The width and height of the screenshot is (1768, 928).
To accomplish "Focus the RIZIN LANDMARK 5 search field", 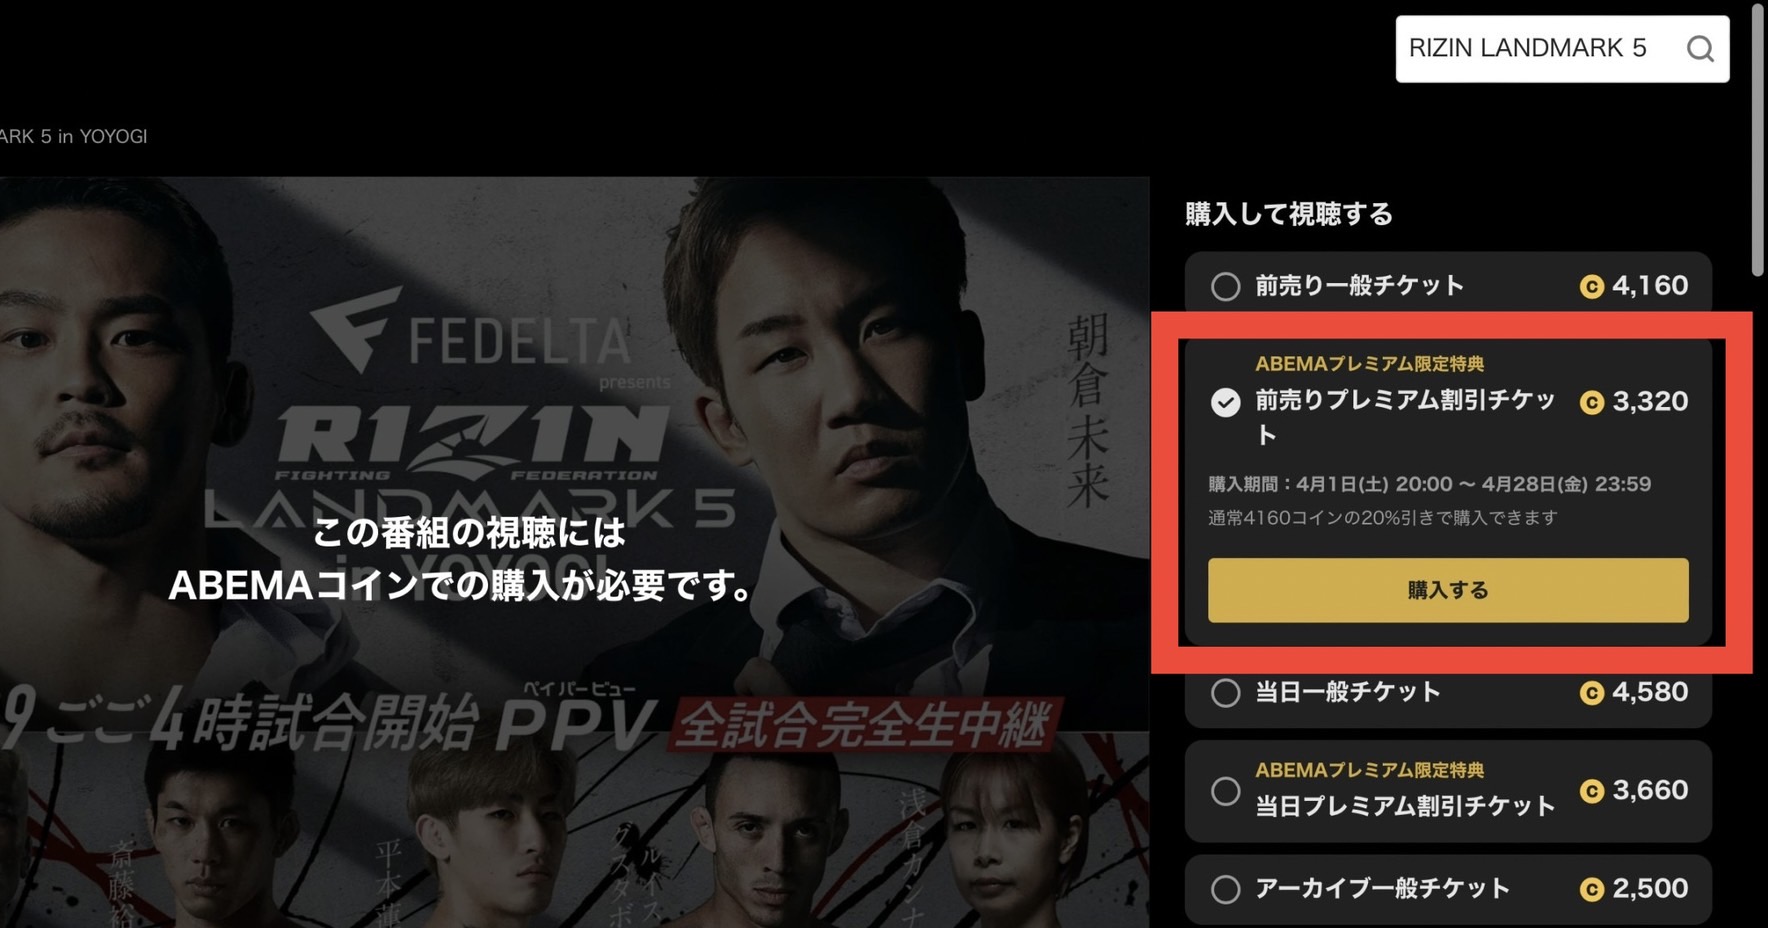I will [x=1540, y=48].
